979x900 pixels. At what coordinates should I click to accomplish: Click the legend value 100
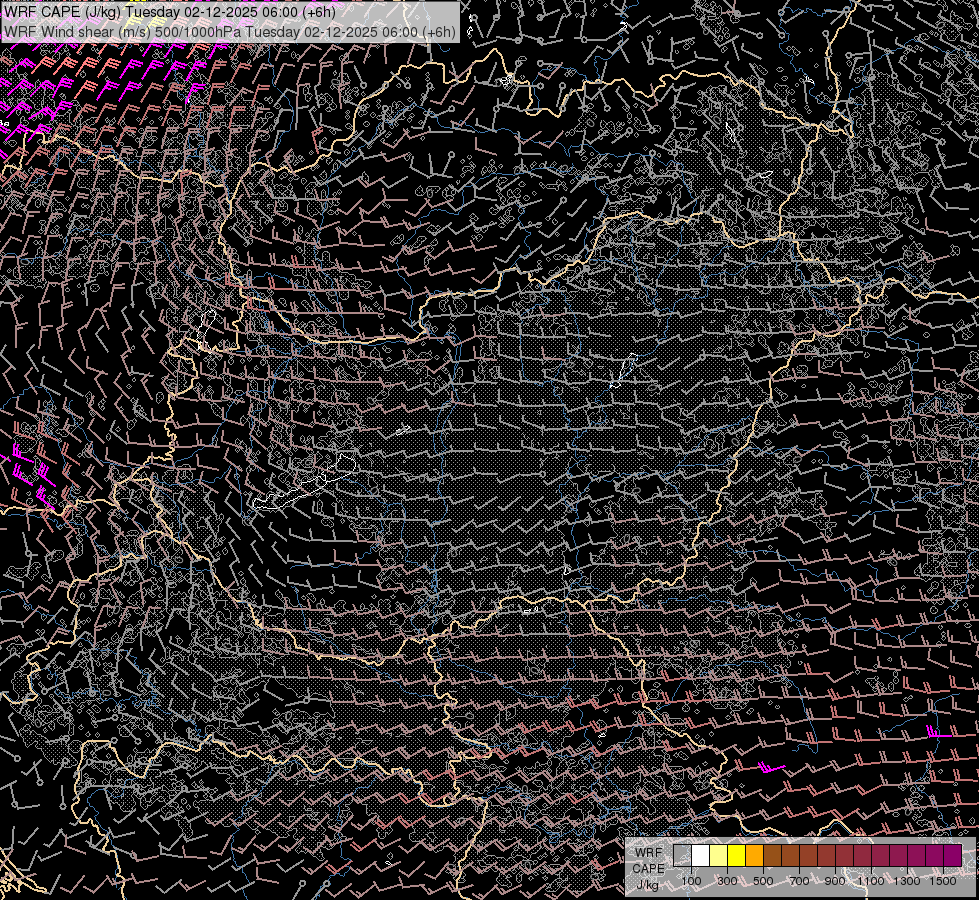point(691,881)
